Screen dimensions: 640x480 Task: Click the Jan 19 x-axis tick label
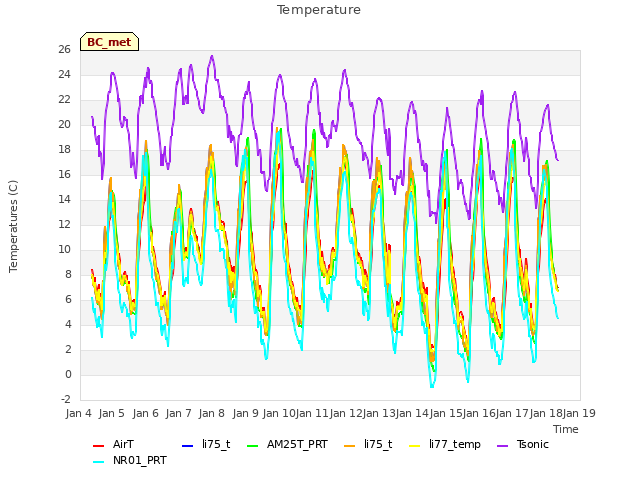pos(579,413)
